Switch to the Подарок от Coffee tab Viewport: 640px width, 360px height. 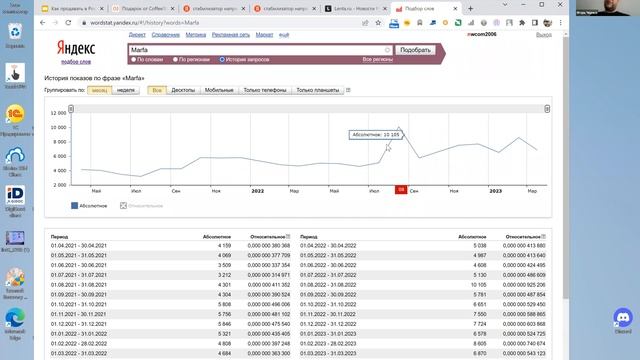(144, 8)
